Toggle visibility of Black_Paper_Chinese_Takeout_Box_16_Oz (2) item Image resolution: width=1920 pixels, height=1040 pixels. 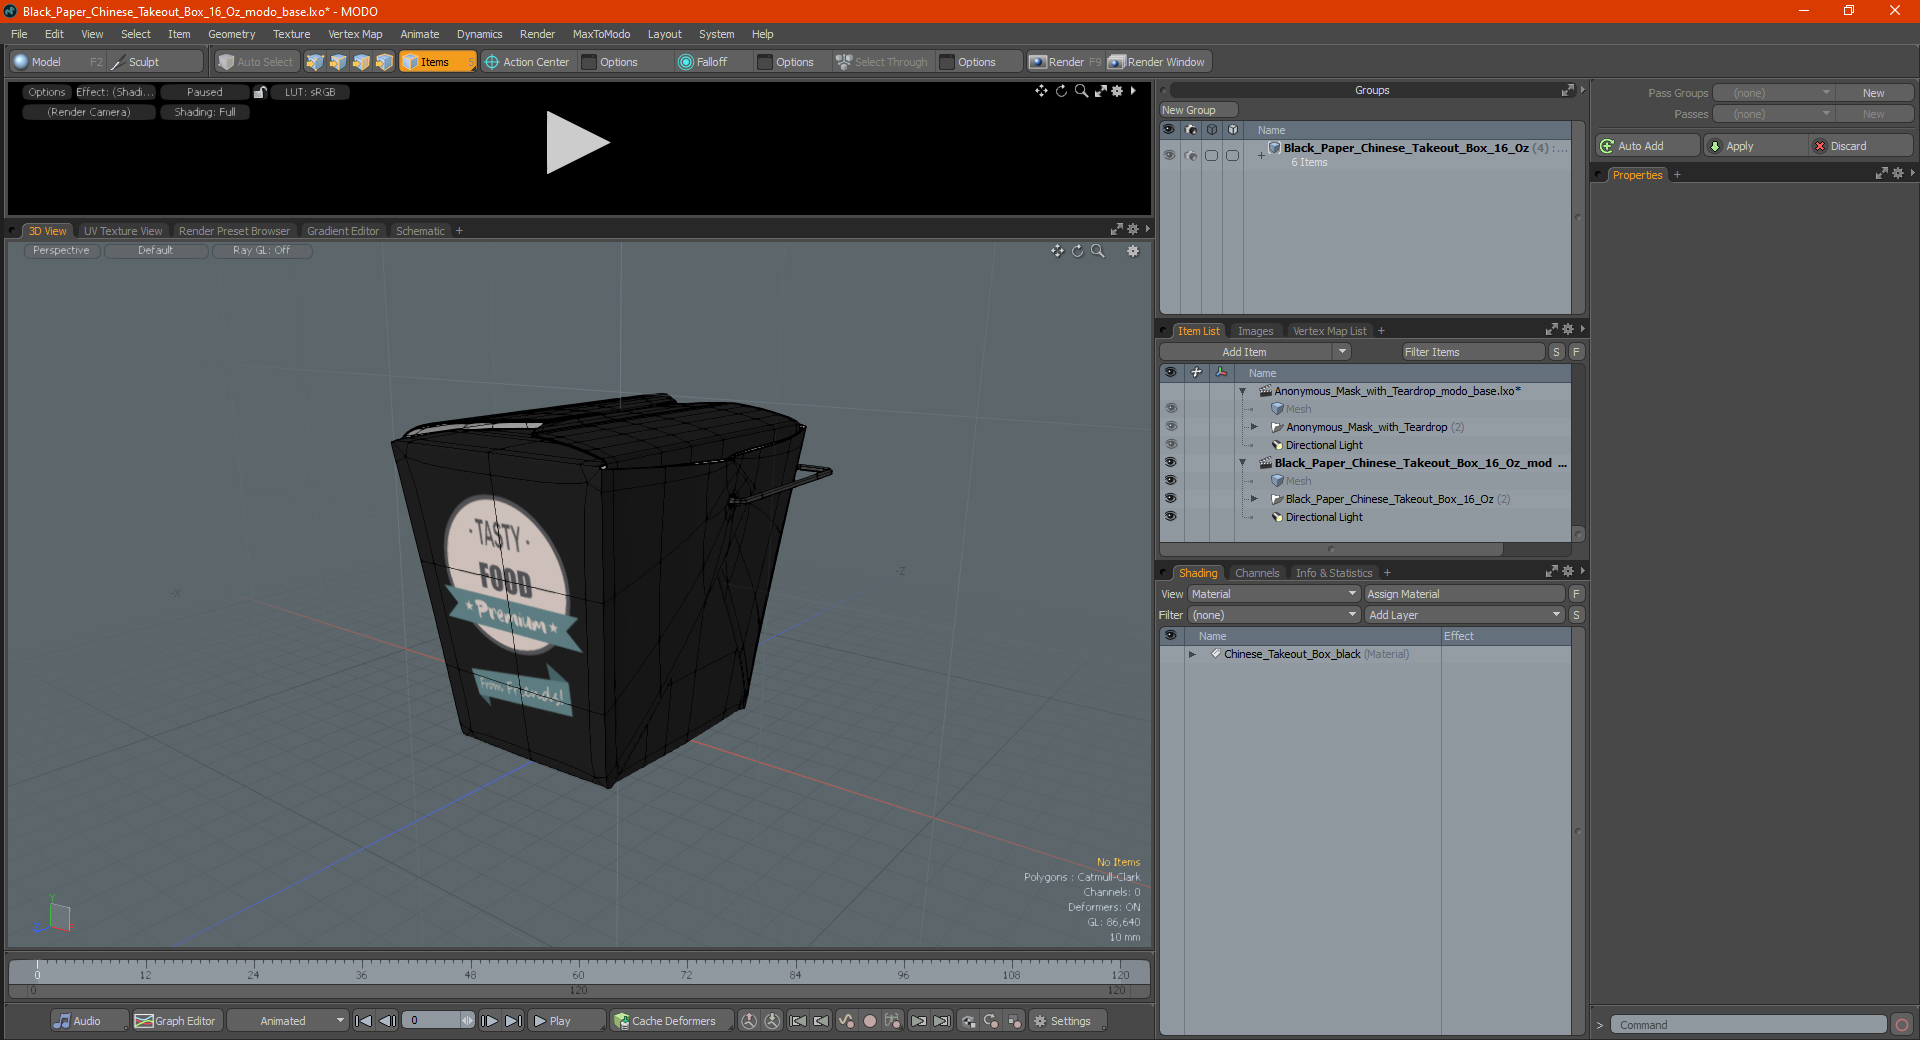1170,499
